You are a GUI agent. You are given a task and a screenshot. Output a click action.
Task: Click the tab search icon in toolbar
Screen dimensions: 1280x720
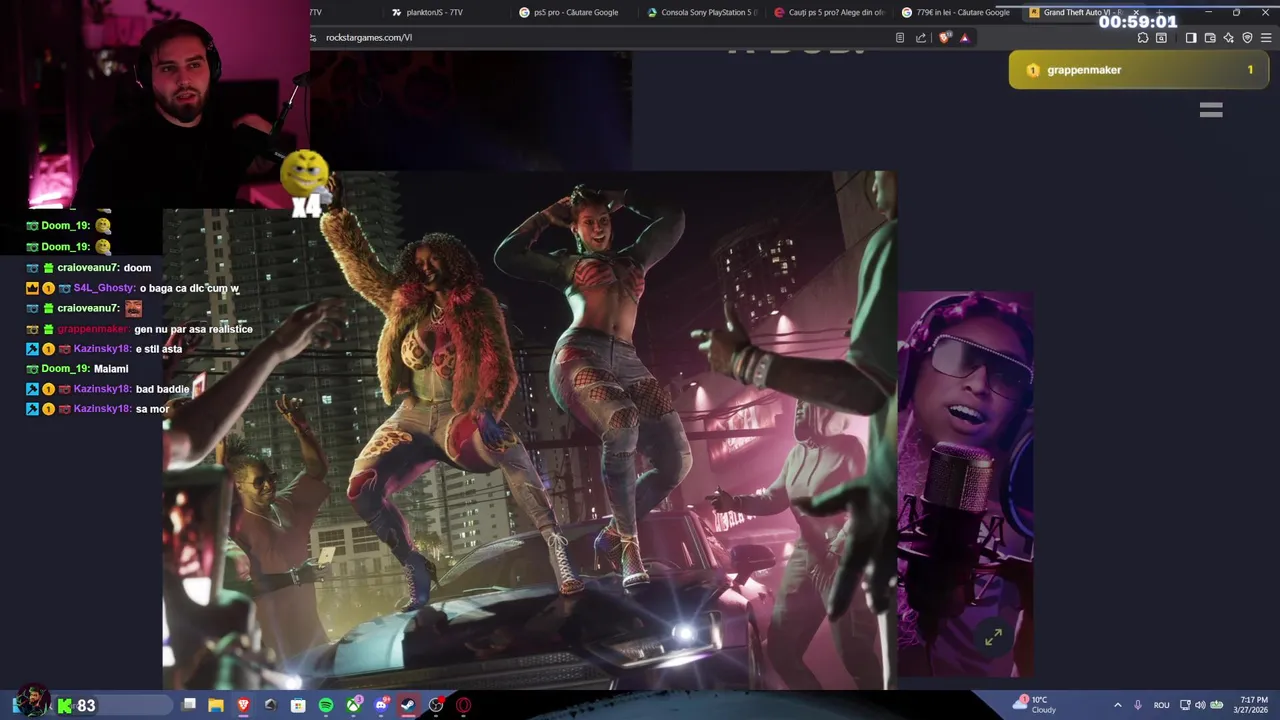[x=1161, y=38]
